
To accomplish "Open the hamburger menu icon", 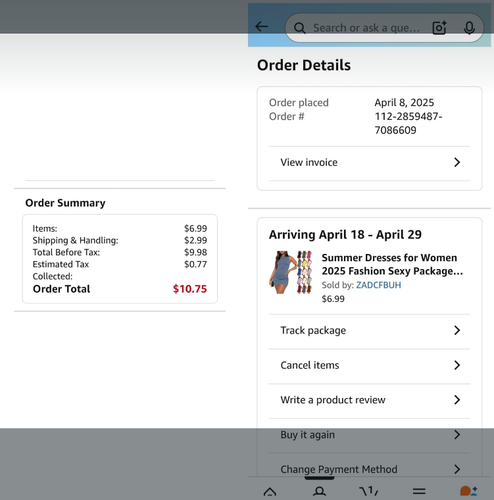I will pos(419,491).
